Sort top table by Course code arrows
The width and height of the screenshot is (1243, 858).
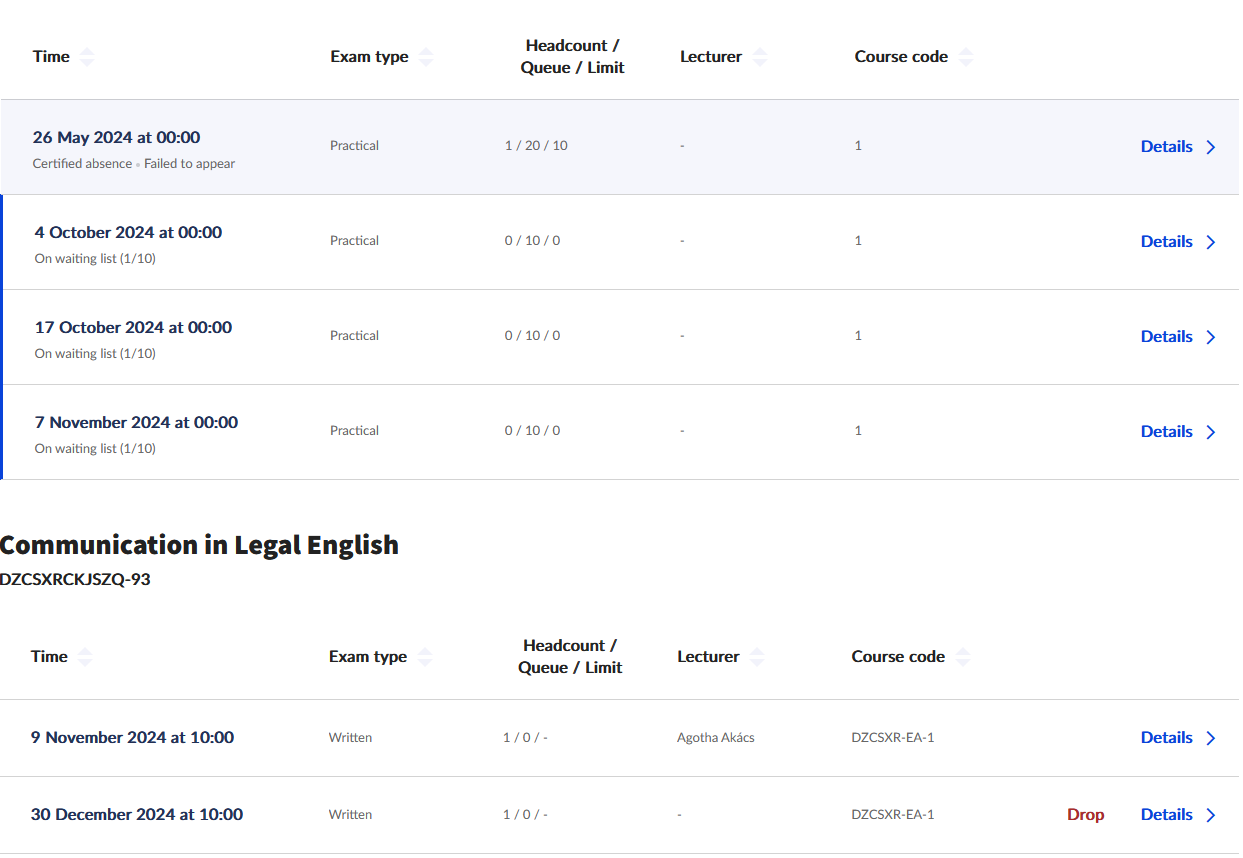pos(965,57)
